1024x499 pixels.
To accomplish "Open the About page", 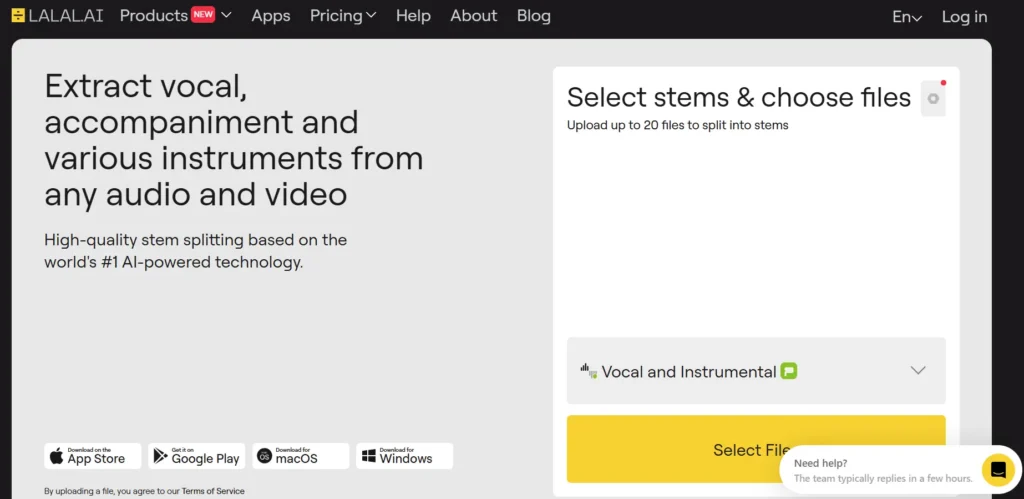I will 473,16.
